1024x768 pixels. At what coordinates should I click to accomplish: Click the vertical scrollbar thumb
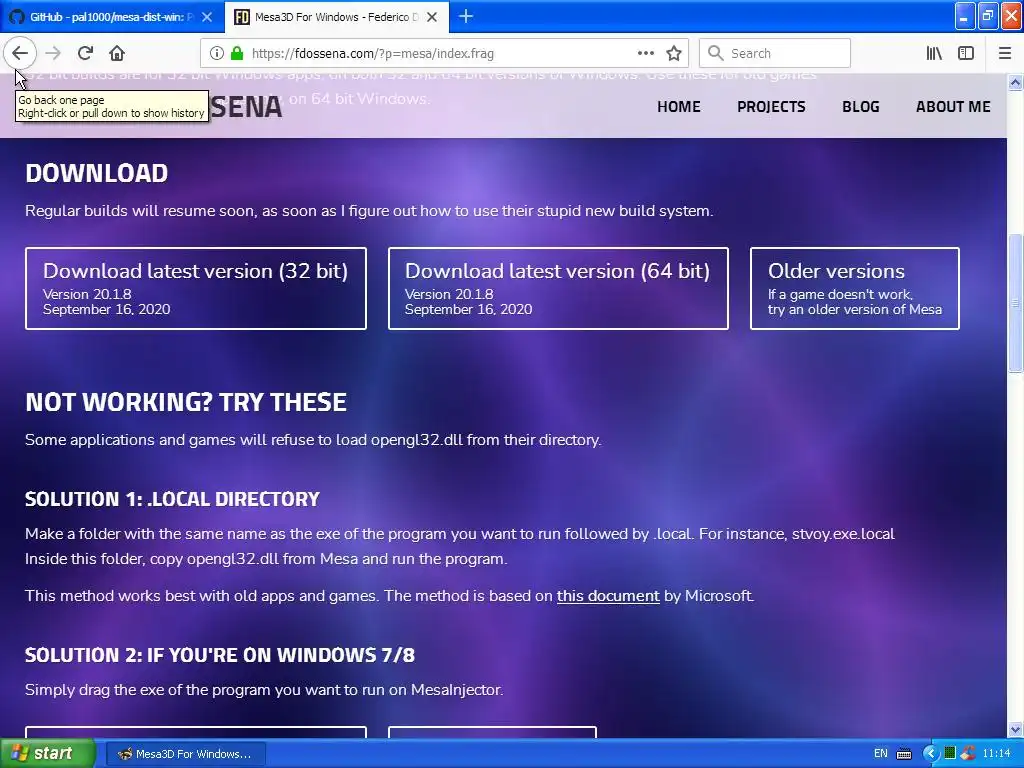[1015, 303]
